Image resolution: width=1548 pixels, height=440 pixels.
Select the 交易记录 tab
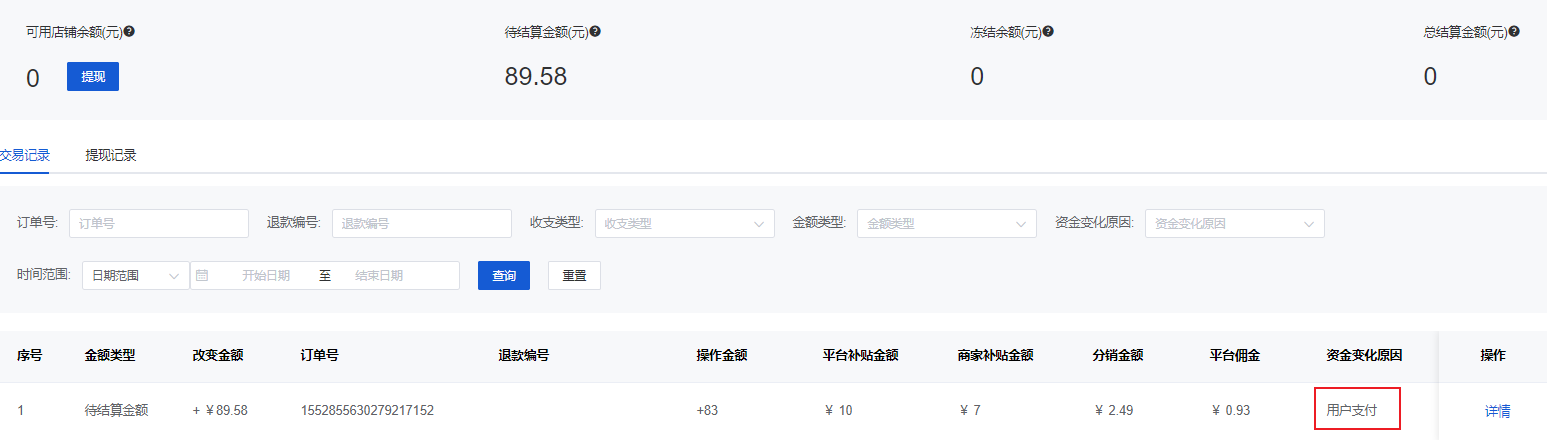25,155
